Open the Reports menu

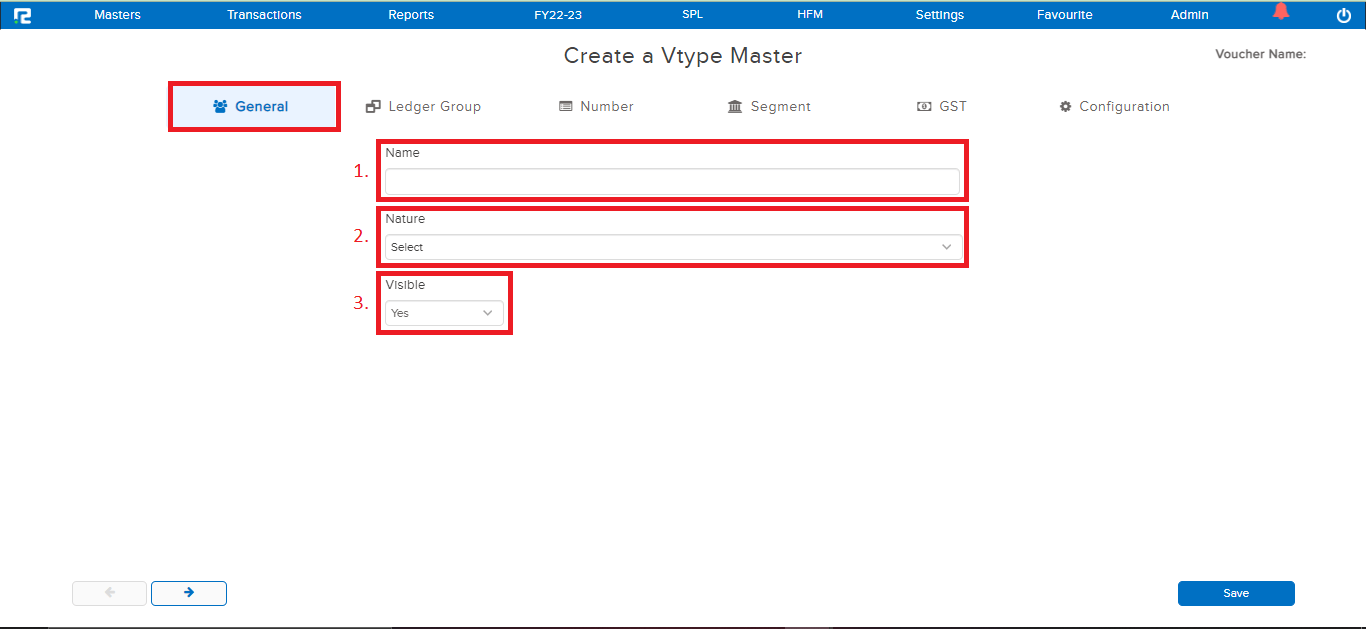click(x=410, y=14)
